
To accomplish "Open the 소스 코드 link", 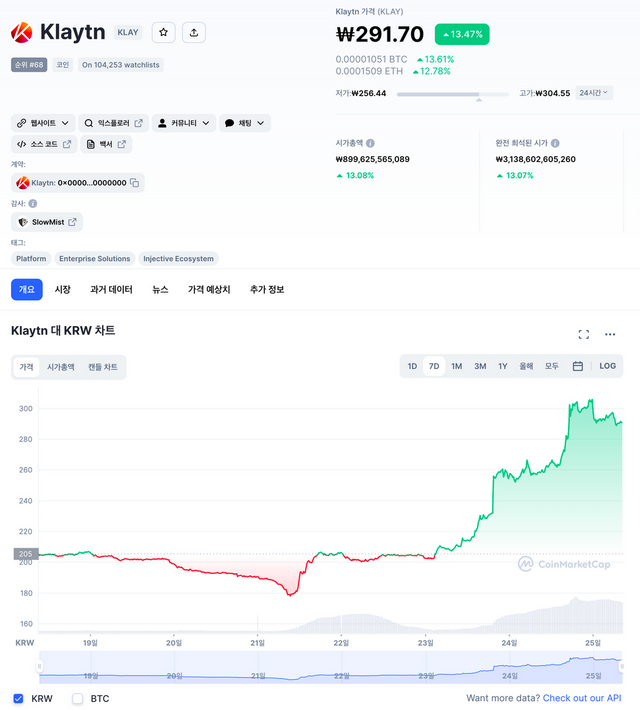I will point(44,144).
